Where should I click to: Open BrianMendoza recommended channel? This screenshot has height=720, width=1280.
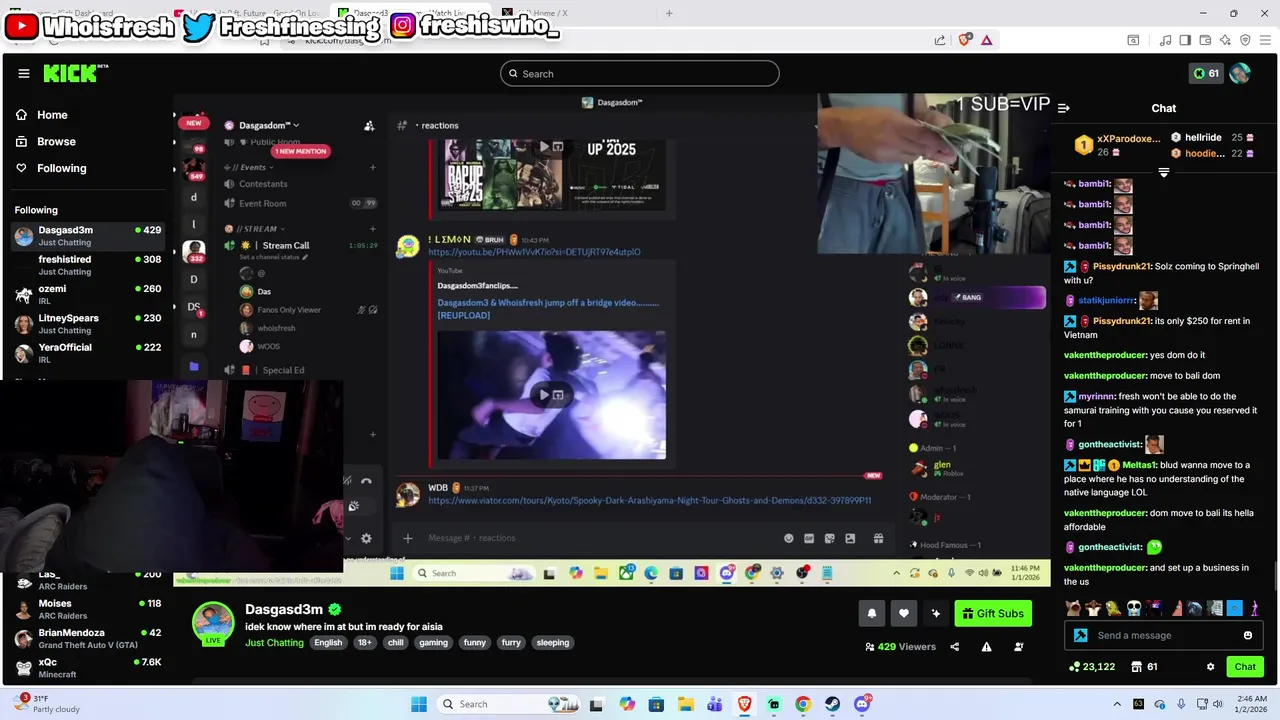(88, 638)
